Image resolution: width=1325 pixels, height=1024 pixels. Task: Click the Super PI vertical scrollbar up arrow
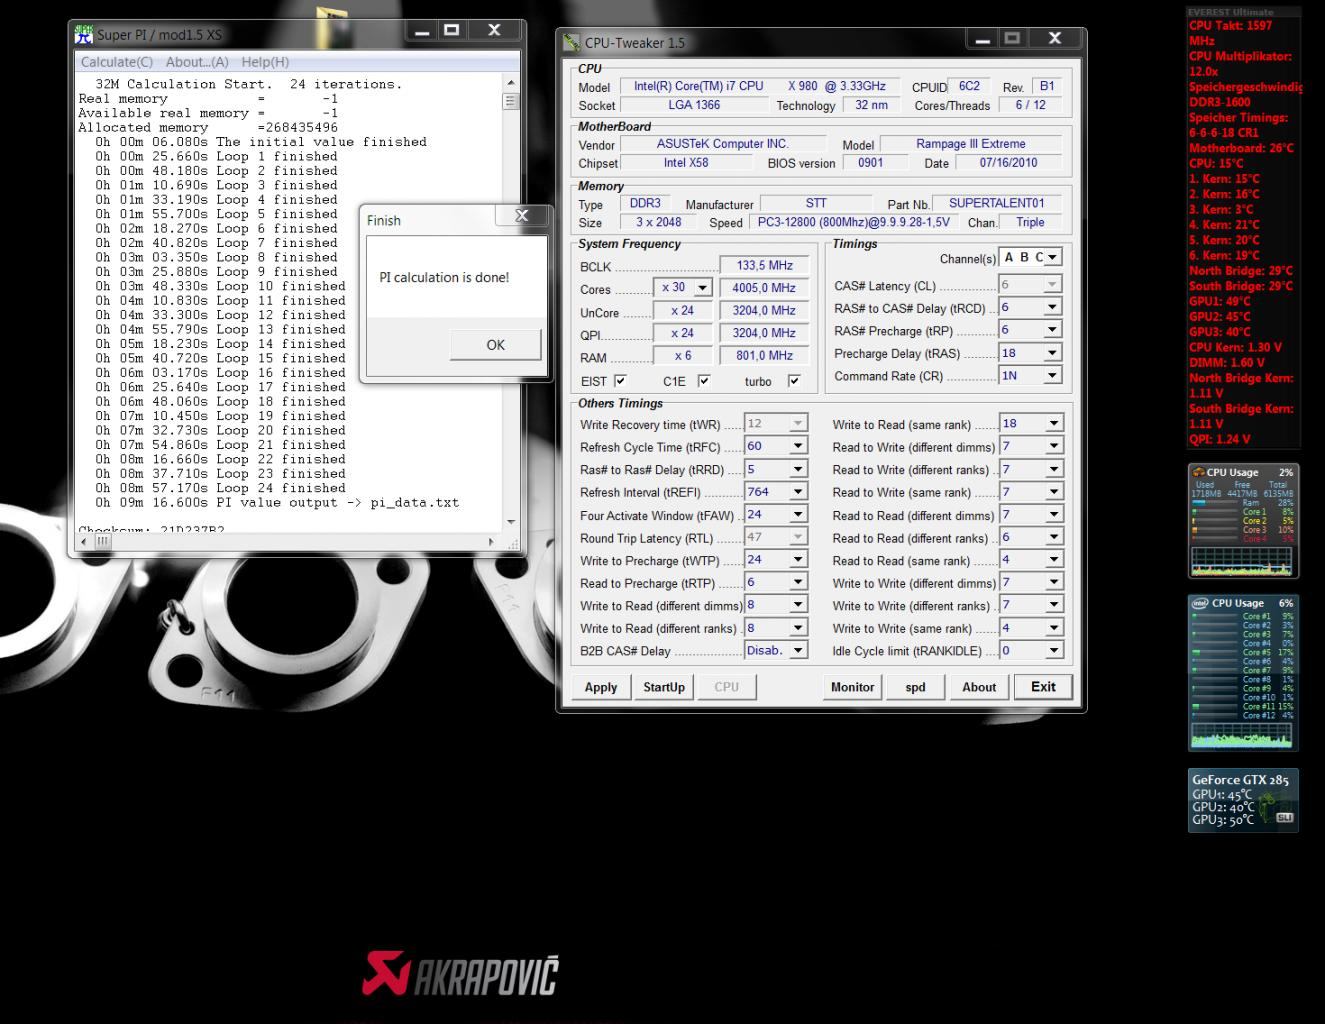coord(511,83)
